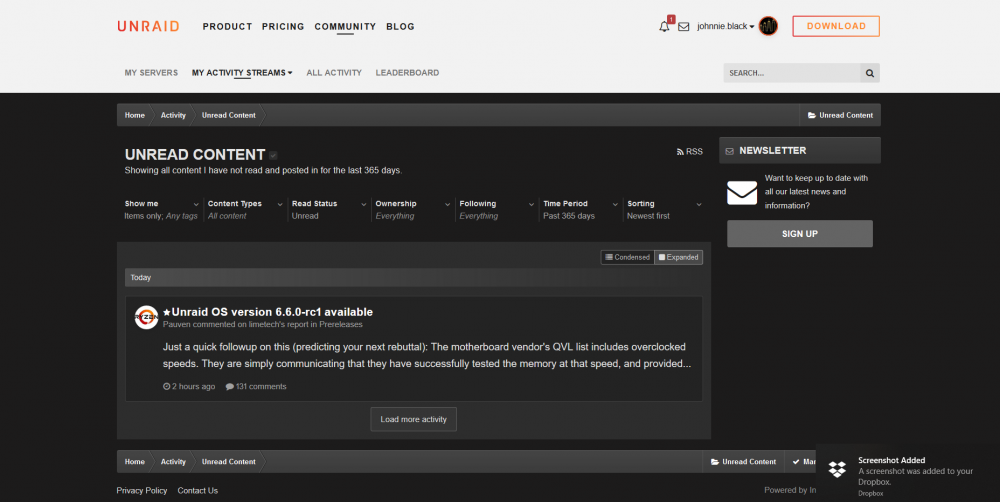Expand the Content Types filter
The width and height of the screenshot is (1000, 502).
(x=245, y=209)
